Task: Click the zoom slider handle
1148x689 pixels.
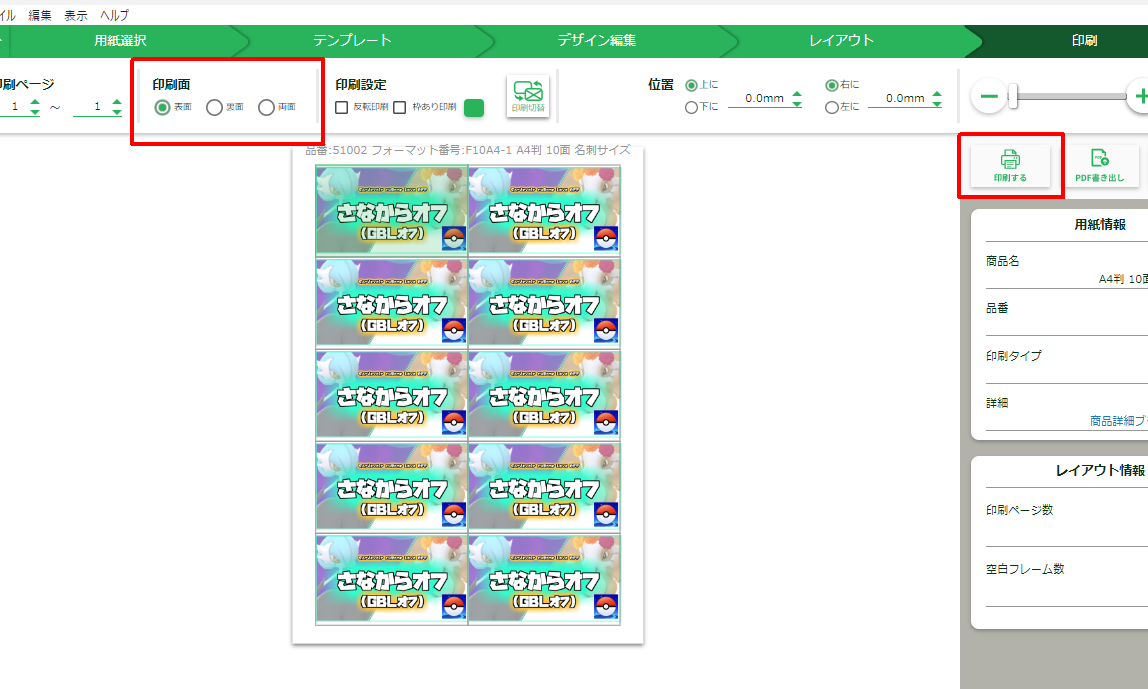Action: point(1013,96)
